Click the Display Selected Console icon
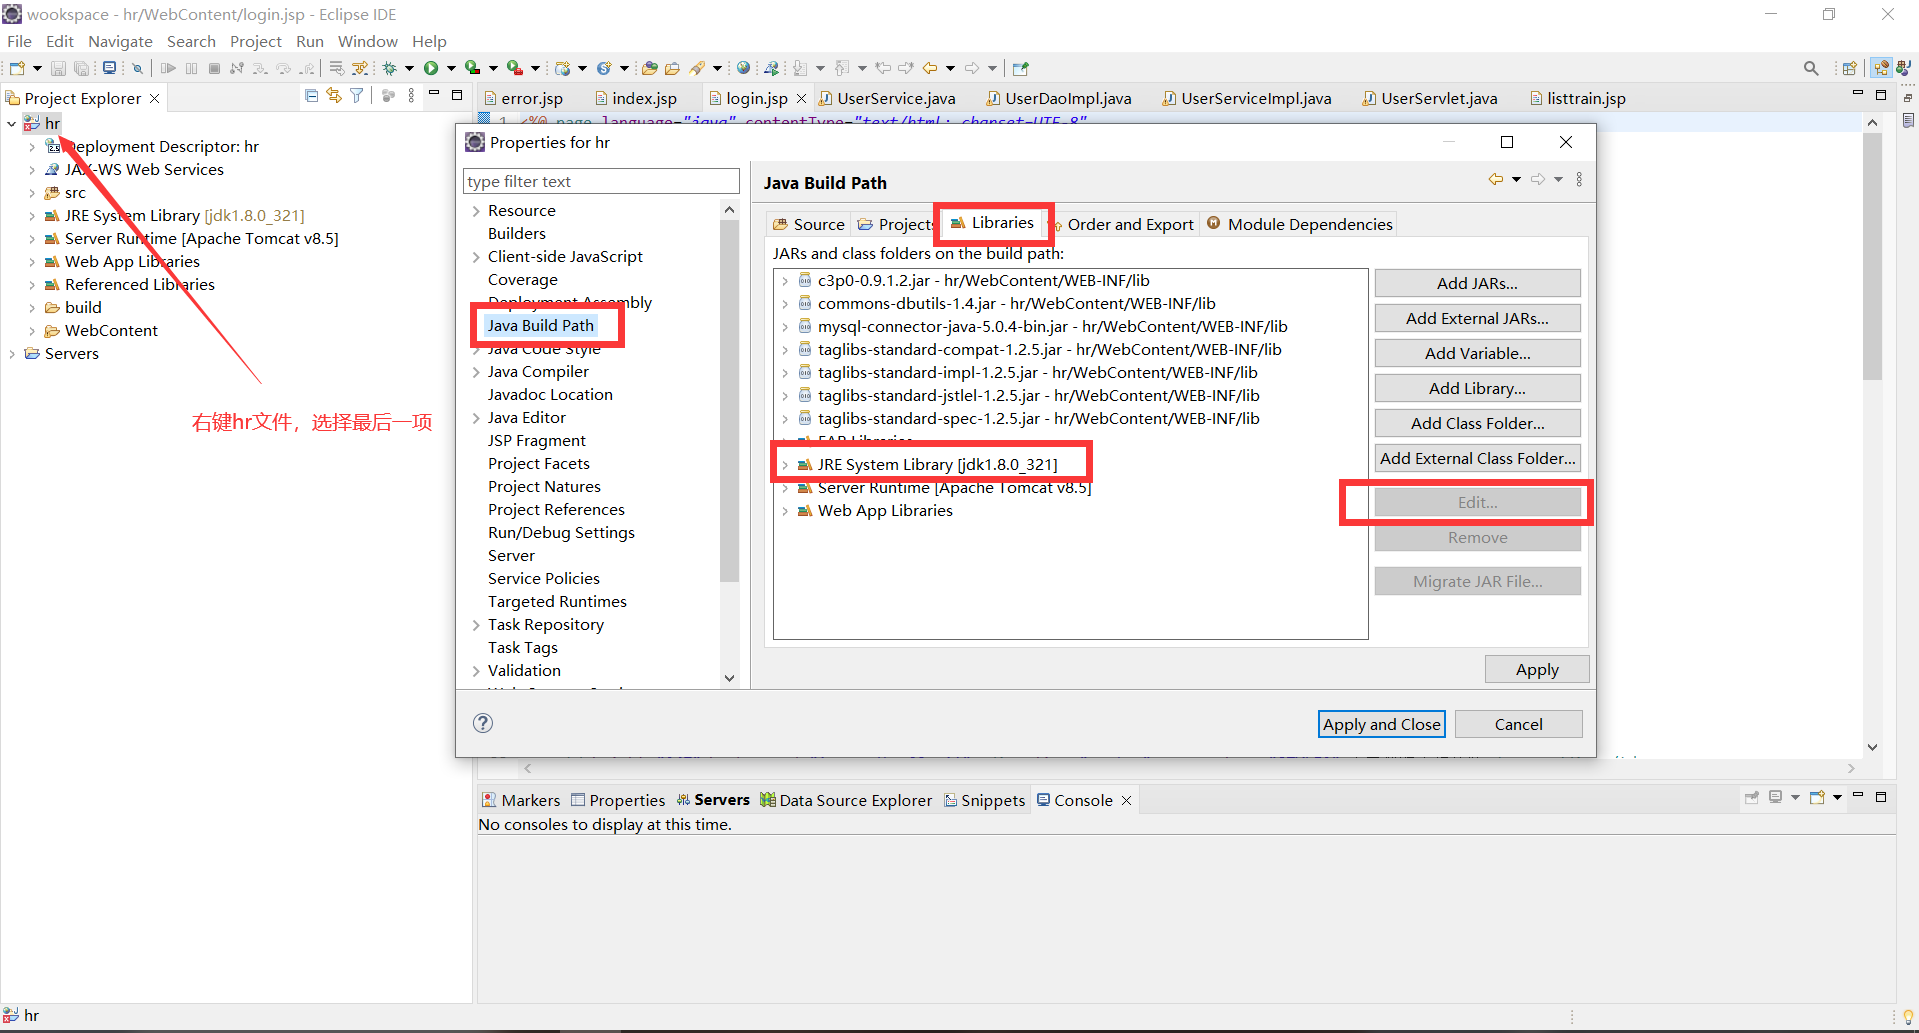Viewport: 1919px width, 1033px height. (x=1776, y=797)
